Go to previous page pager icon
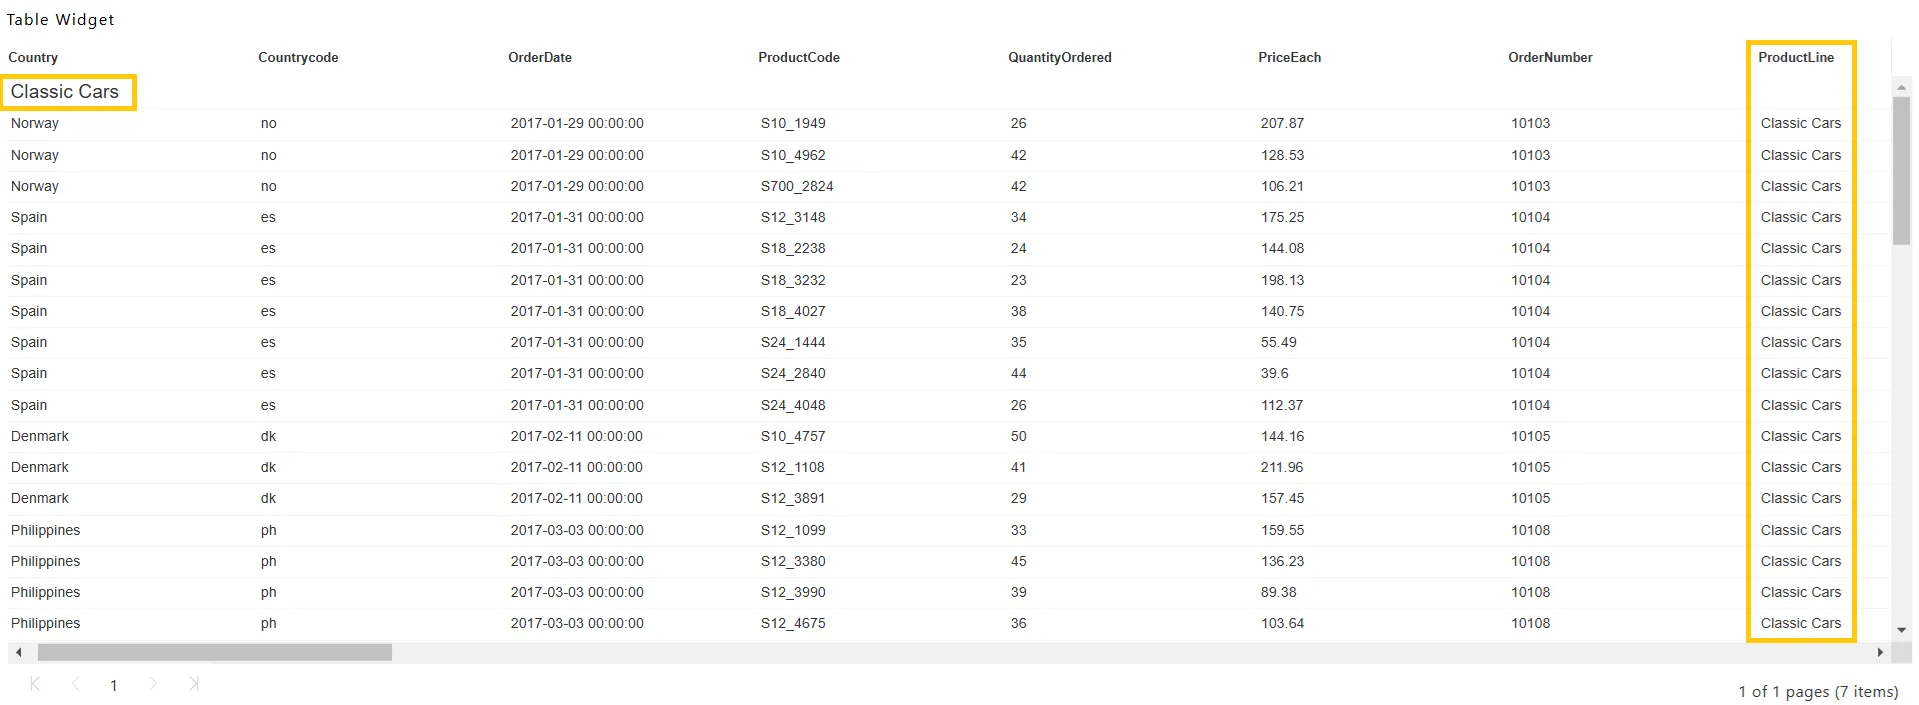The height and width of the screenshot is (705, 1919). (75, 684)
